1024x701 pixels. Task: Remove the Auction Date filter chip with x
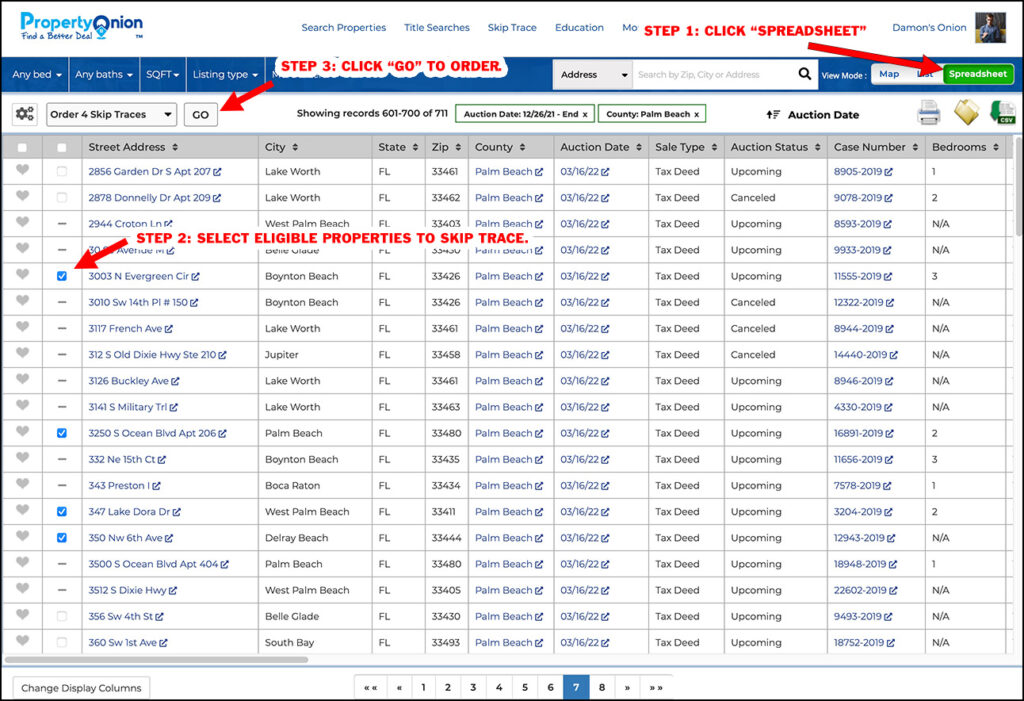tap(584, 114)
